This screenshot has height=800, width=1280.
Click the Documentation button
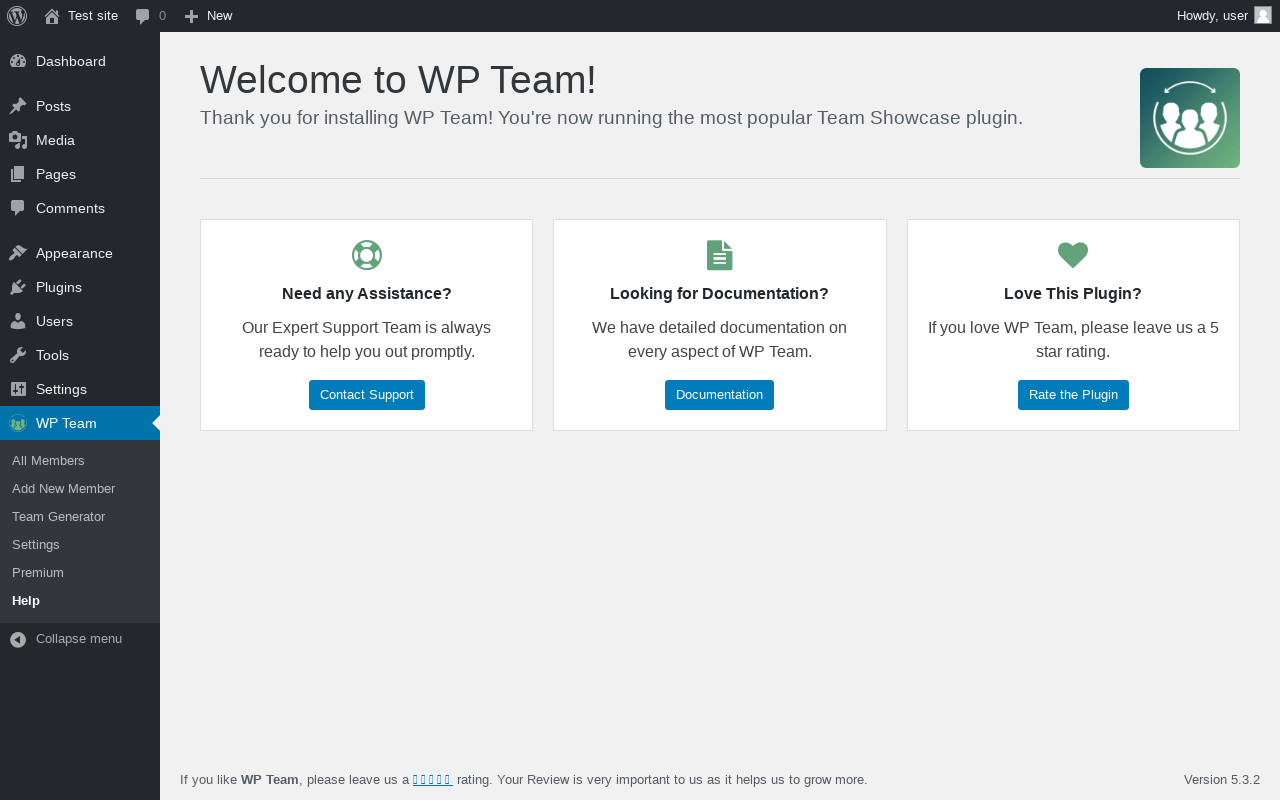click(719, 395)
